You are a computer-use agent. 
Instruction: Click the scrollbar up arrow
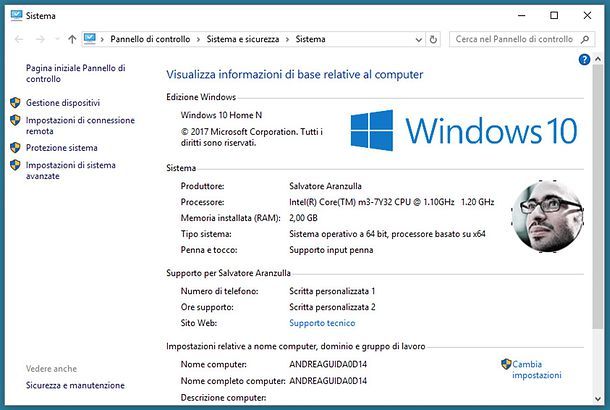tap(598, 59)
